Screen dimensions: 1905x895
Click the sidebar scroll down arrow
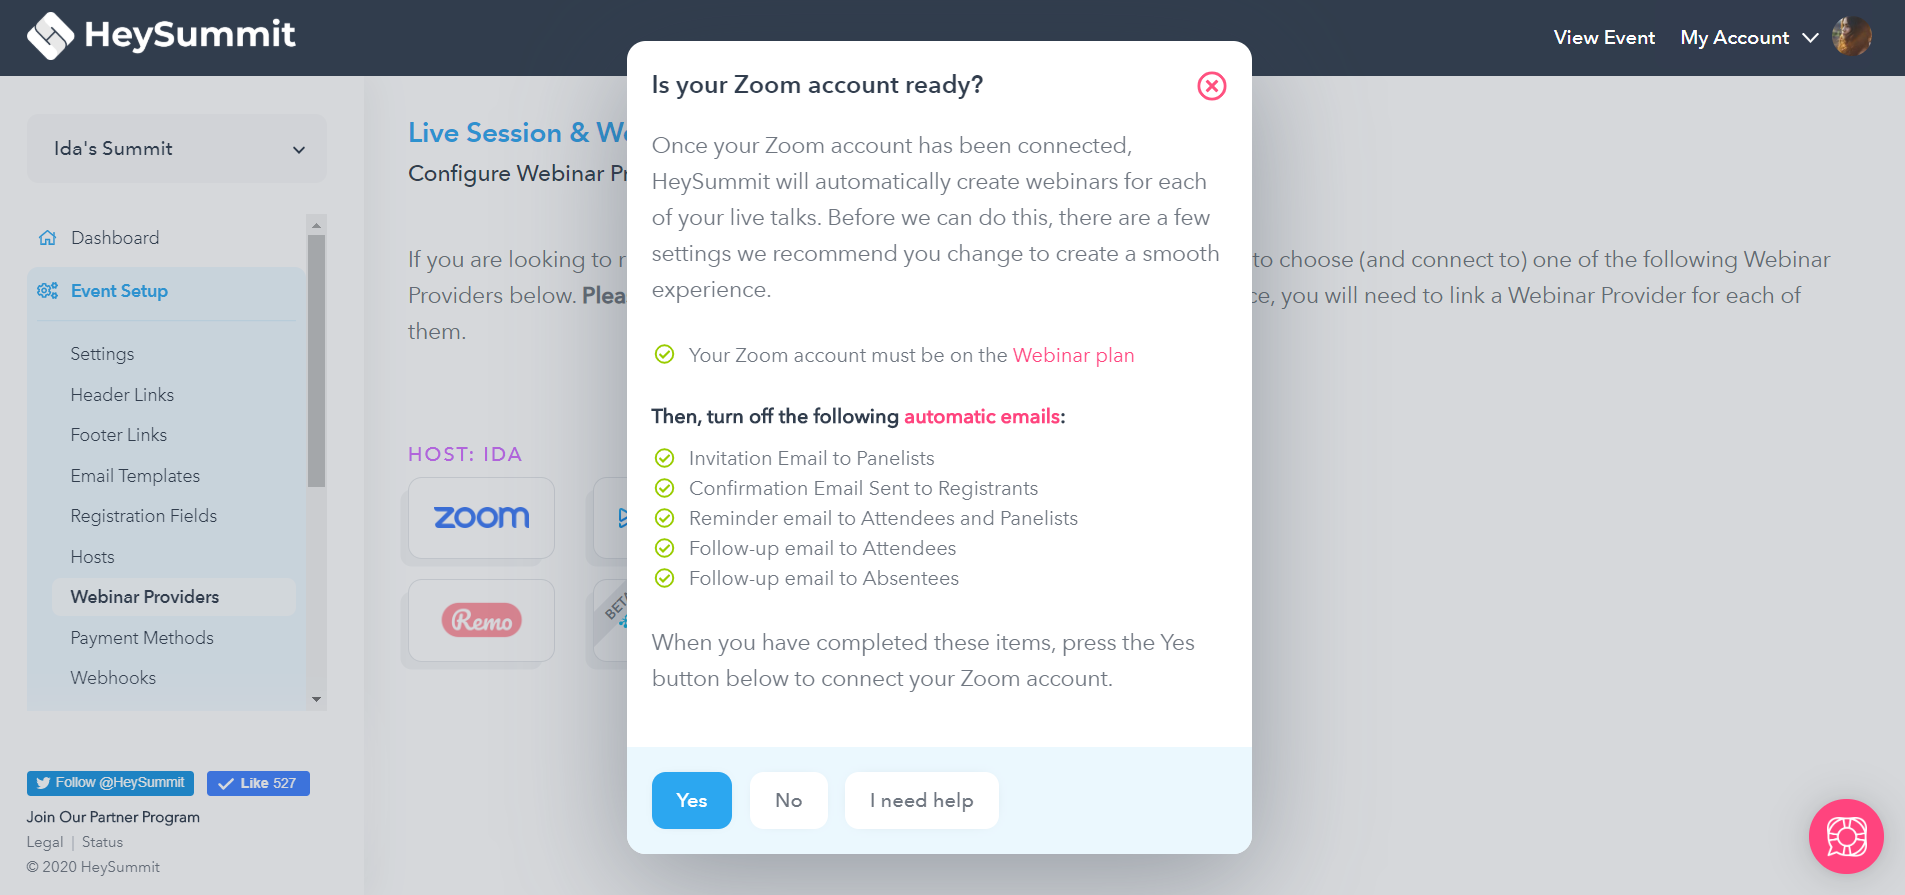tap(317, 699)
